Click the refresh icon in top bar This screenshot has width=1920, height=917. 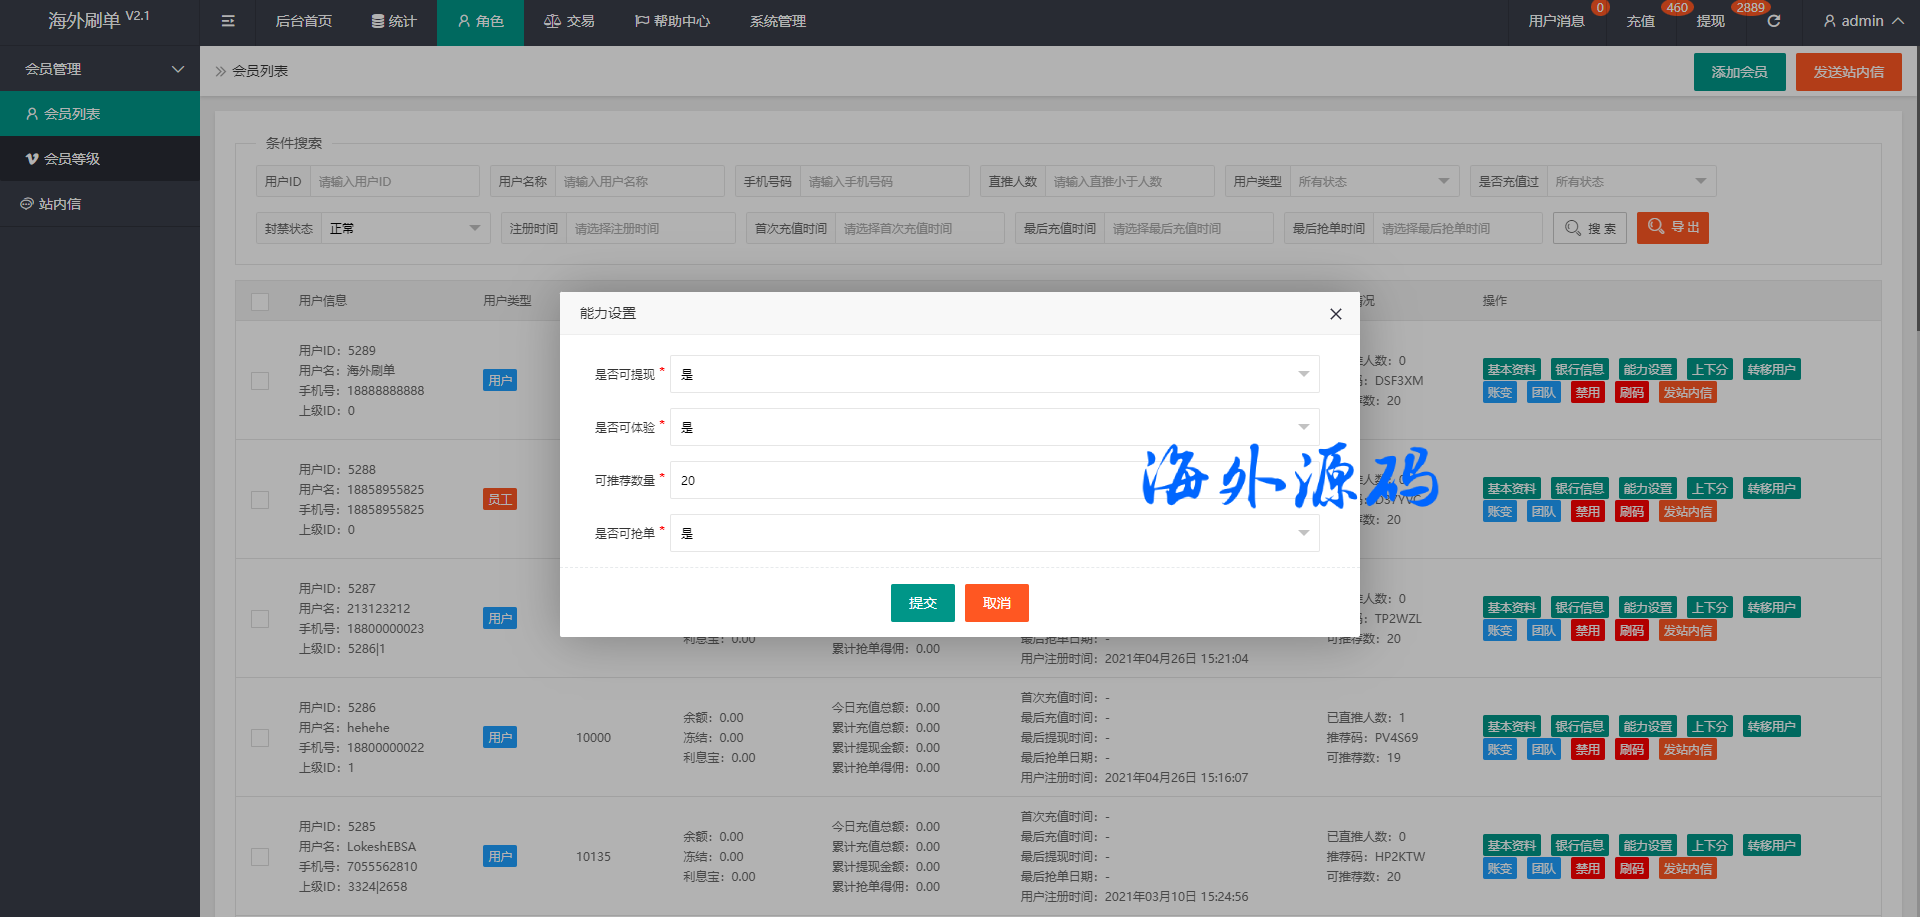1773,21
